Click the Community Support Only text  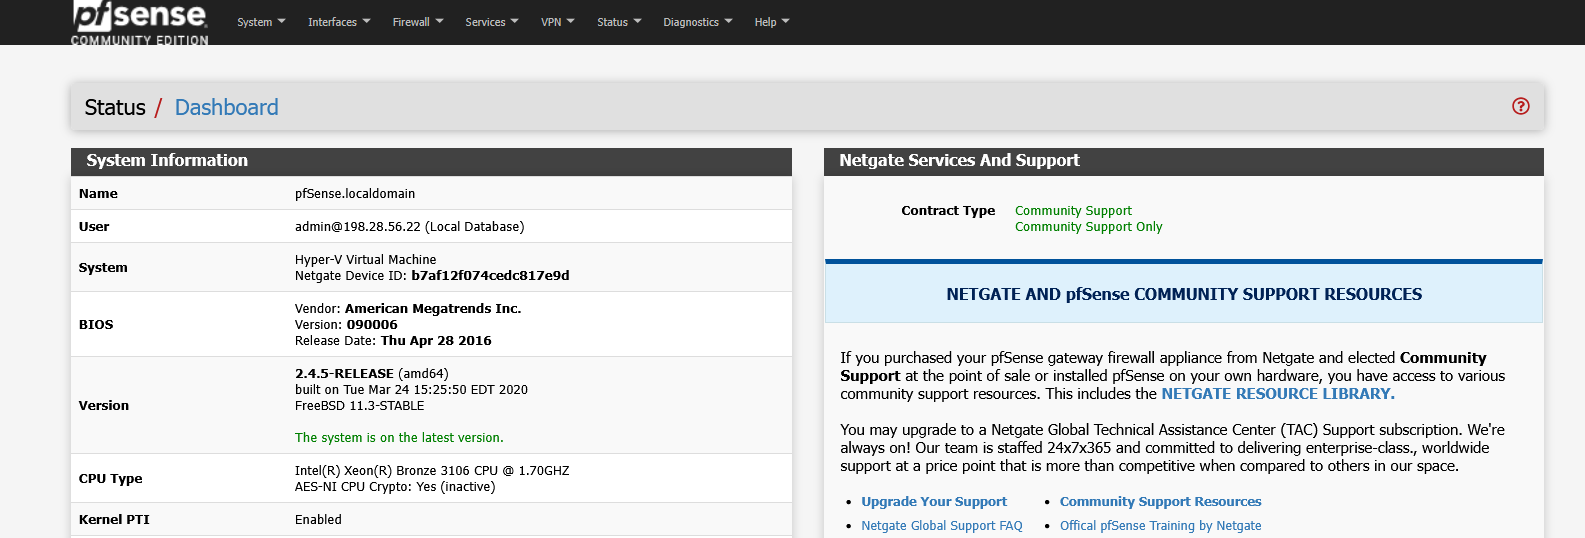click(1088, 227)
